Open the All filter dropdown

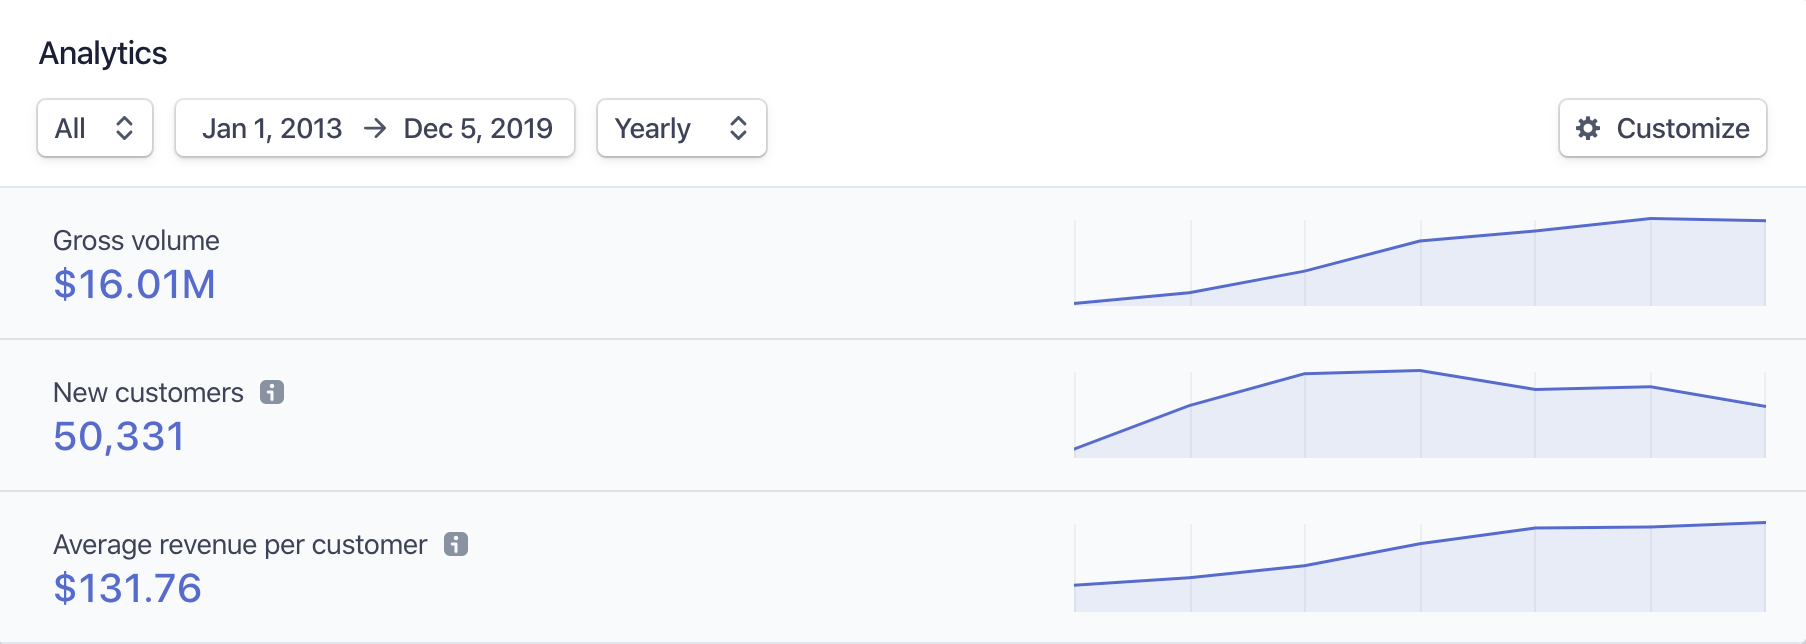point(95,128)
